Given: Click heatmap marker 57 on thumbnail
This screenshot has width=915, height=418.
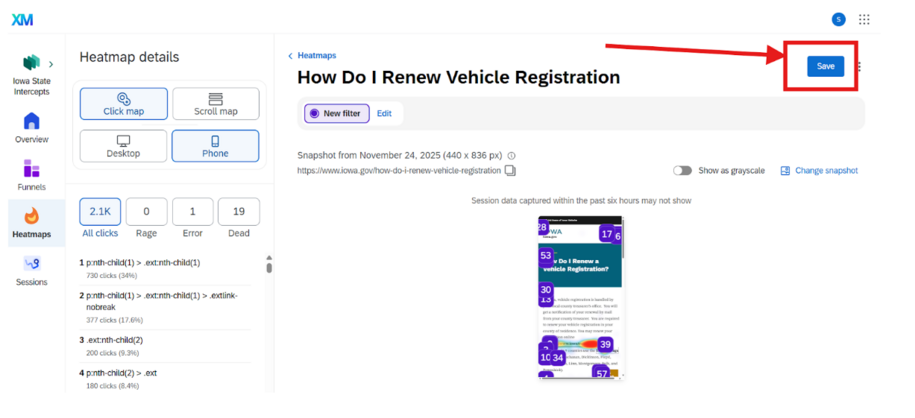Looking at the screenshot, I should point(601,372).
